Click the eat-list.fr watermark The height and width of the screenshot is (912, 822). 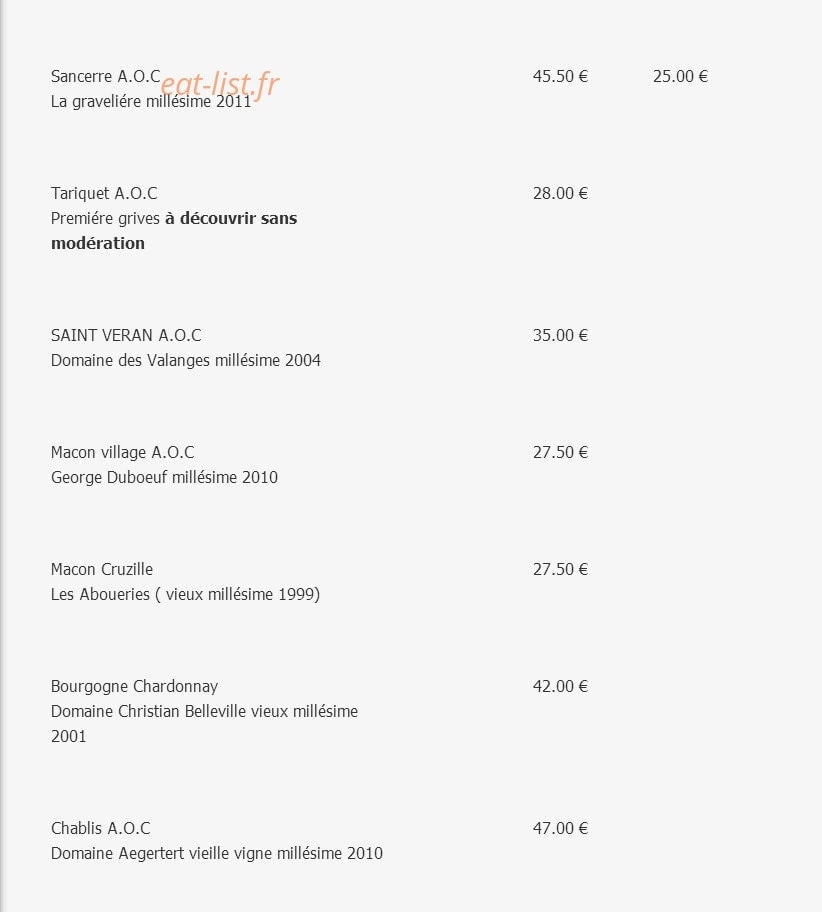220,84
